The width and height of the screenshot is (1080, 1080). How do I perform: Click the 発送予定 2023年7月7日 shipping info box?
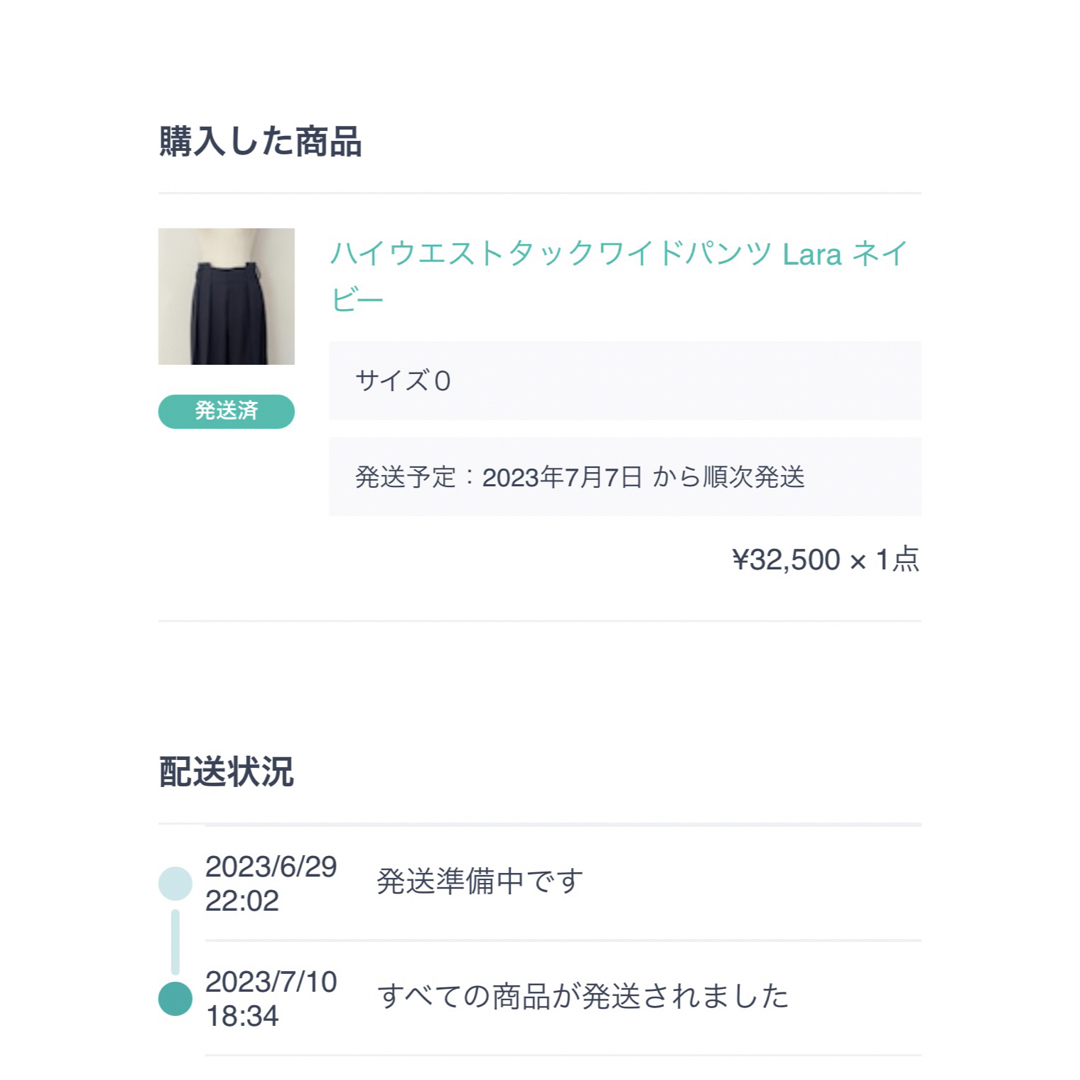(625, 477)
